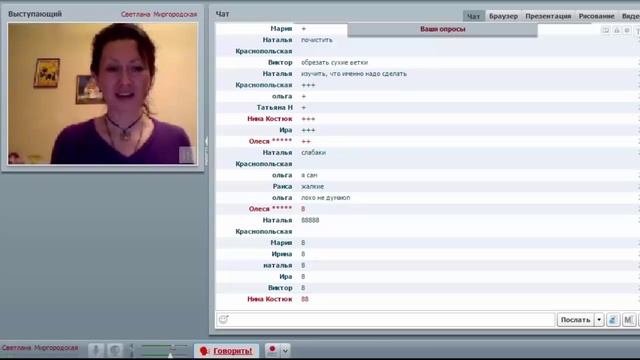Click the red record button
This screenshot has height=360, width=640.
pyautogui.click(x=272, y=350)
